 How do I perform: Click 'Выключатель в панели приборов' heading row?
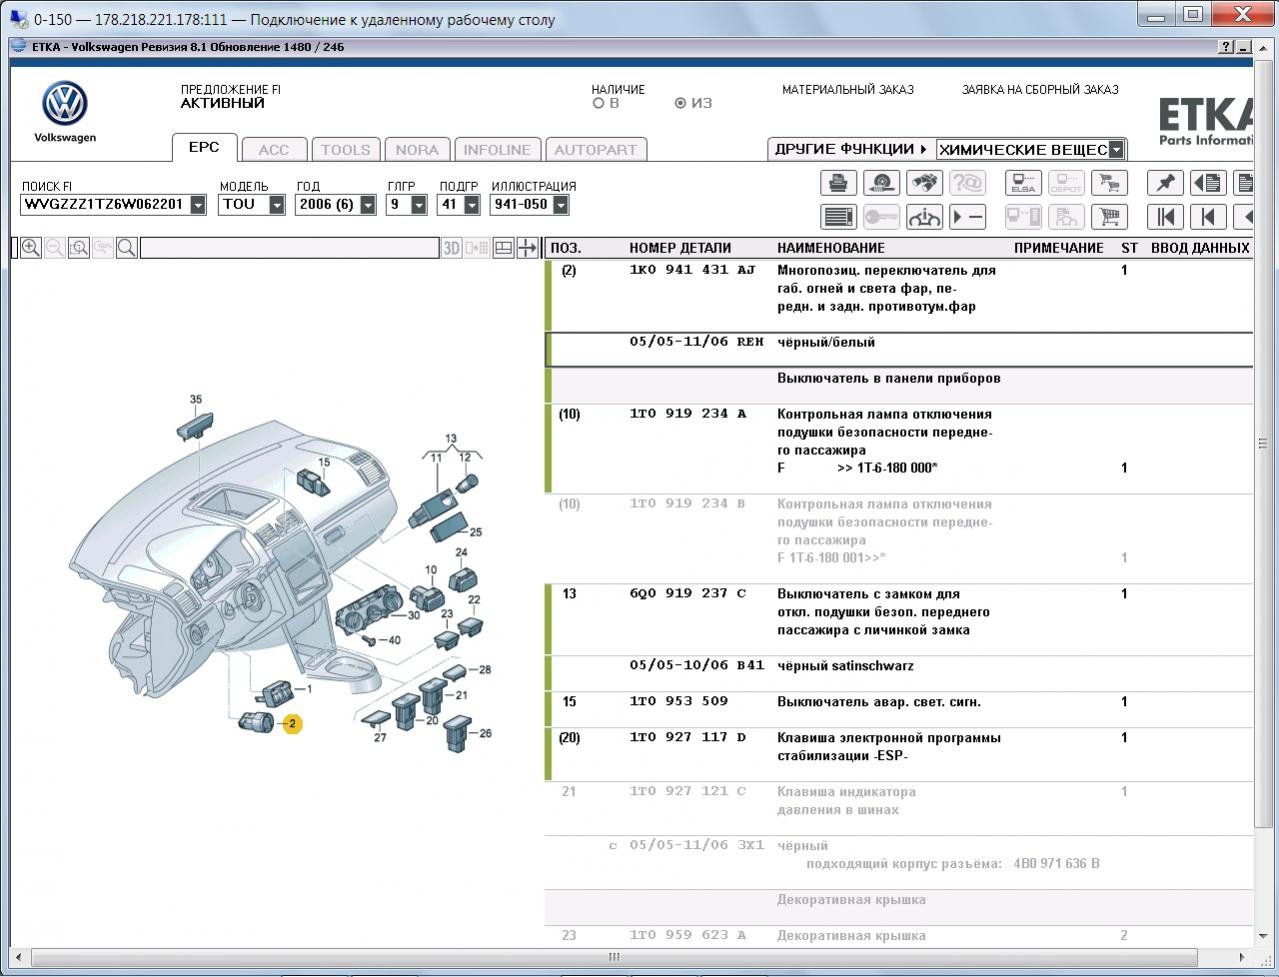point(898,385)
